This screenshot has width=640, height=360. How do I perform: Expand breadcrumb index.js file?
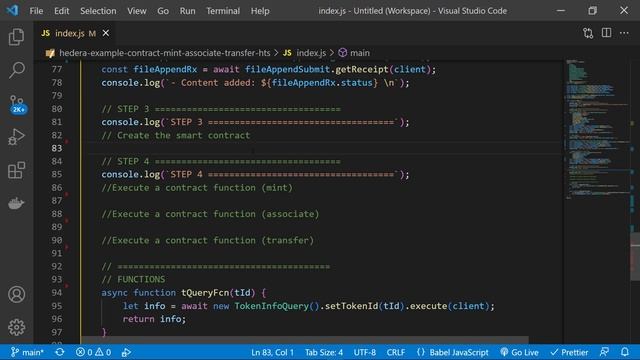[x=311, y=53]
